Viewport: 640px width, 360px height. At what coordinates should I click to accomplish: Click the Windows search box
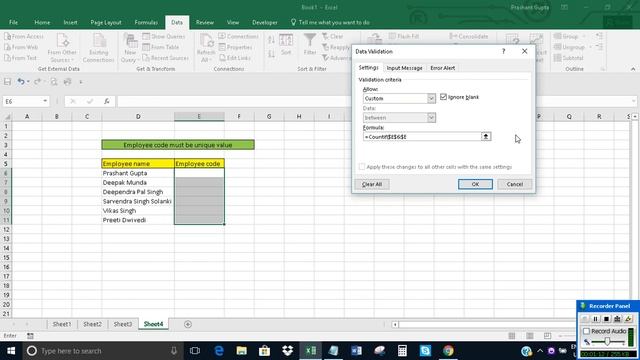pos(102,351)
